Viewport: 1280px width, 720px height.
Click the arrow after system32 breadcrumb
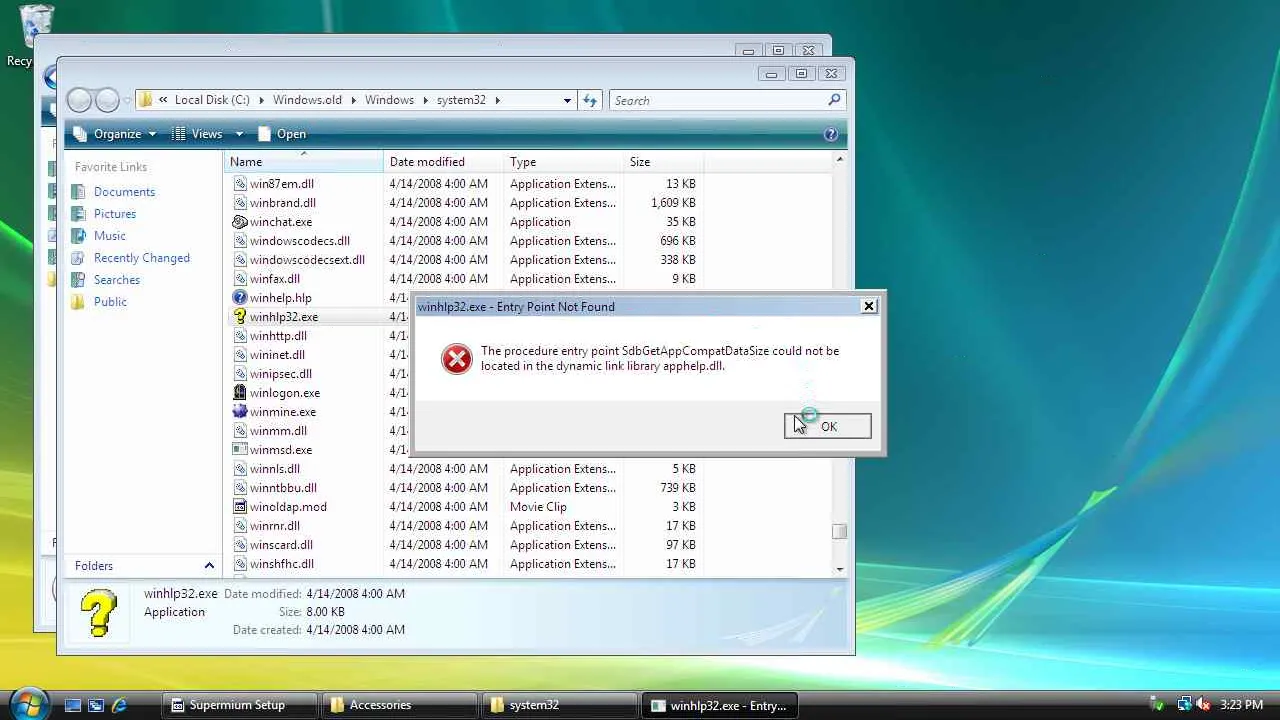click(497, 100)
